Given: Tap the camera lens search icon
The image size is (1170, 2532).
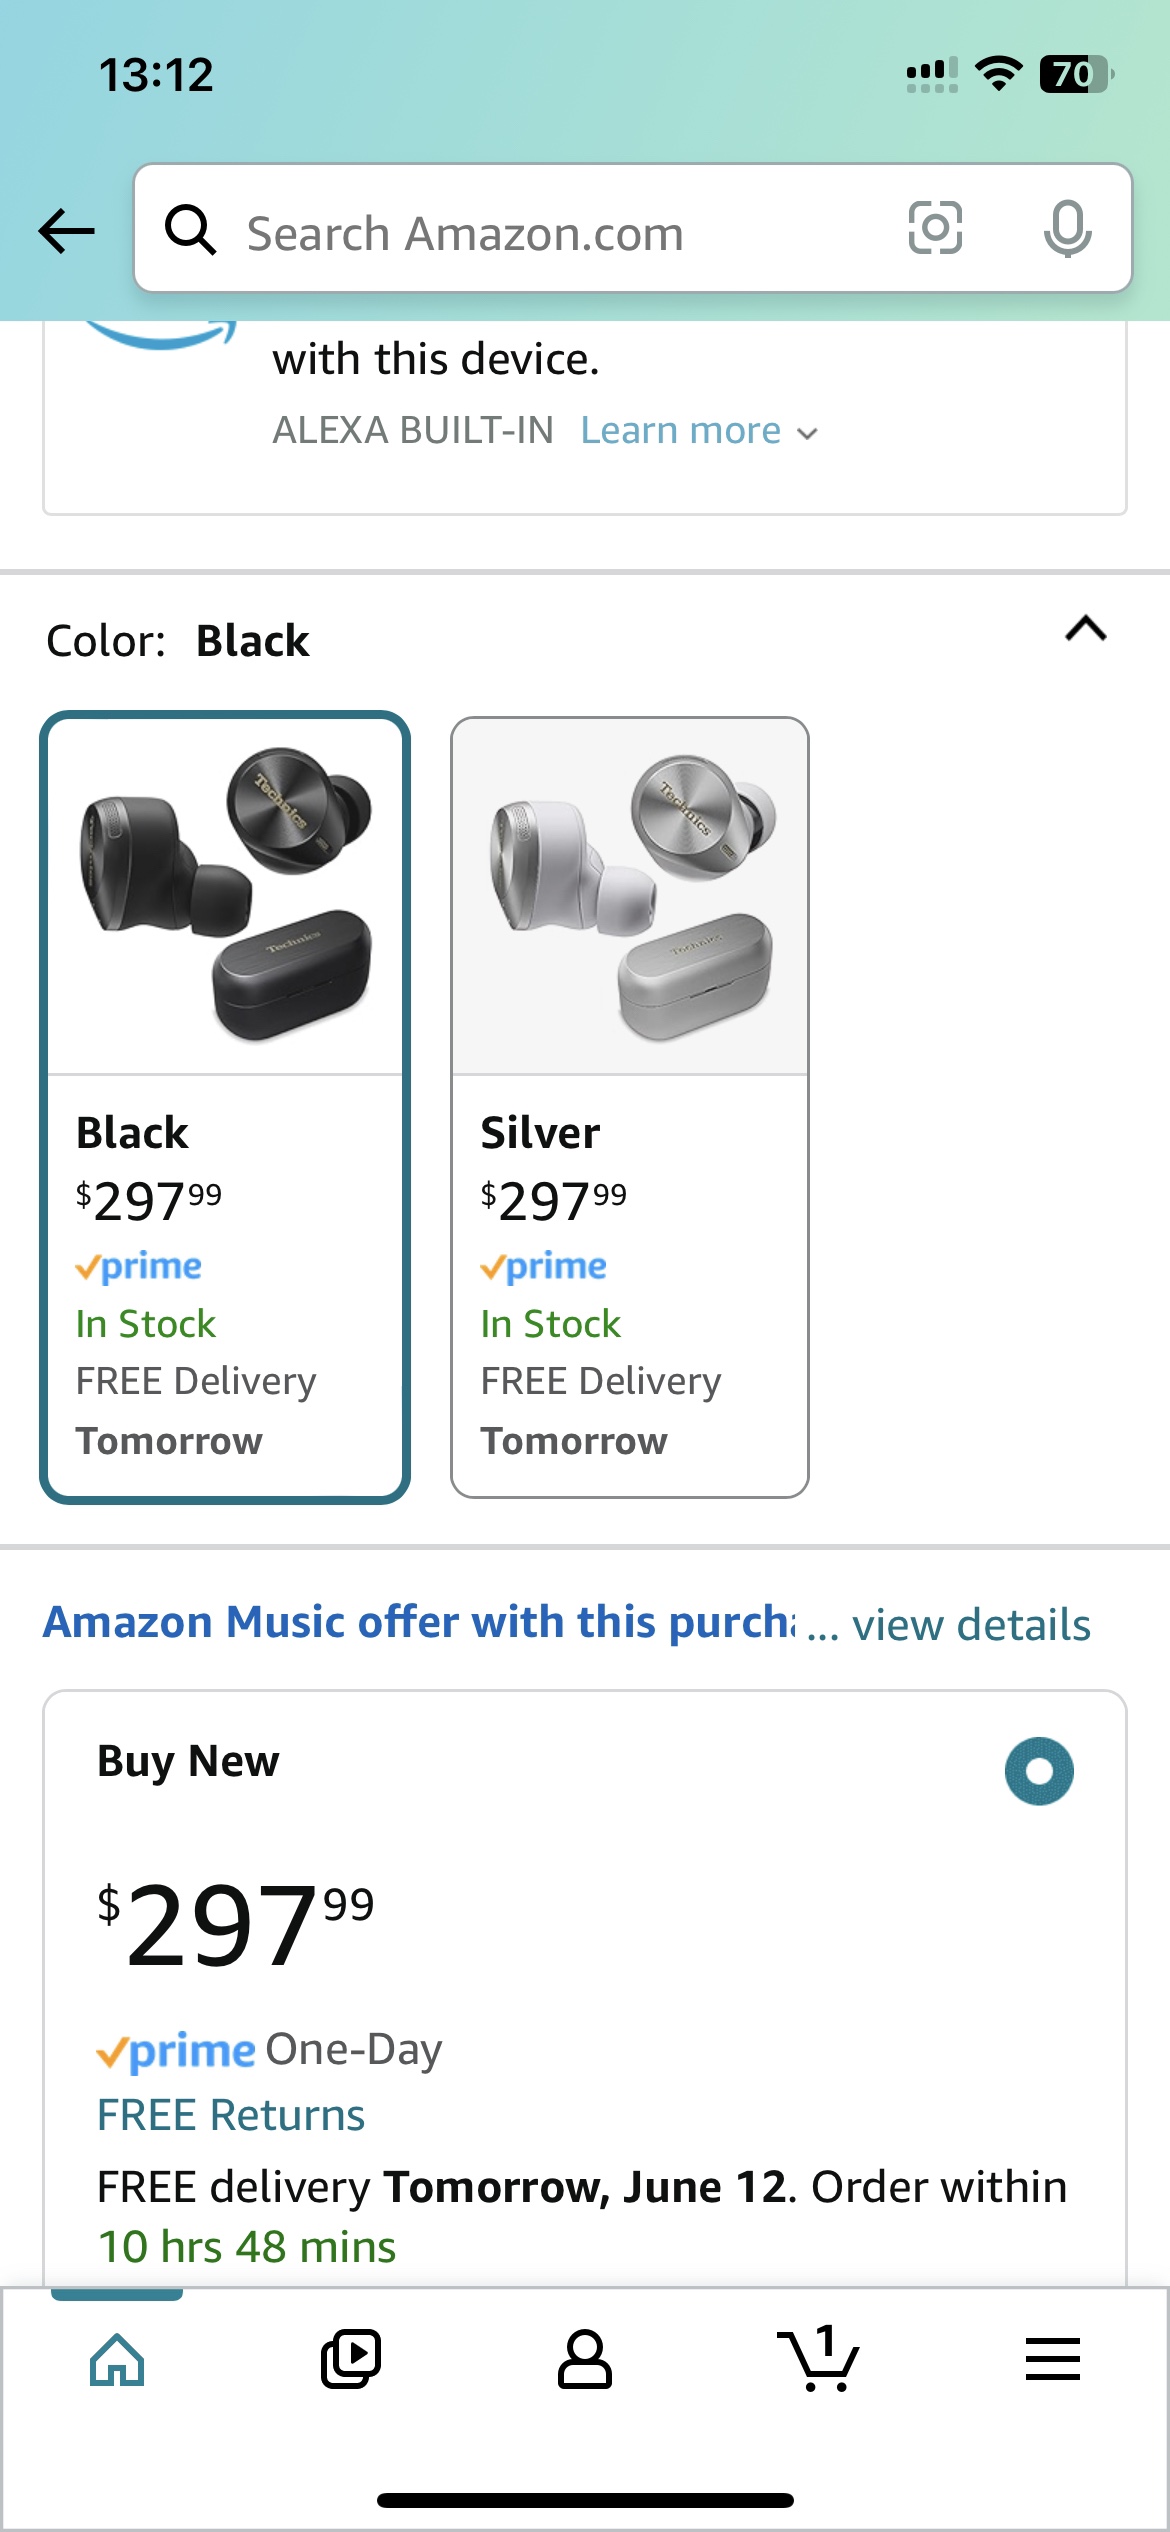Looking at the screenshot, I should 935,228.
